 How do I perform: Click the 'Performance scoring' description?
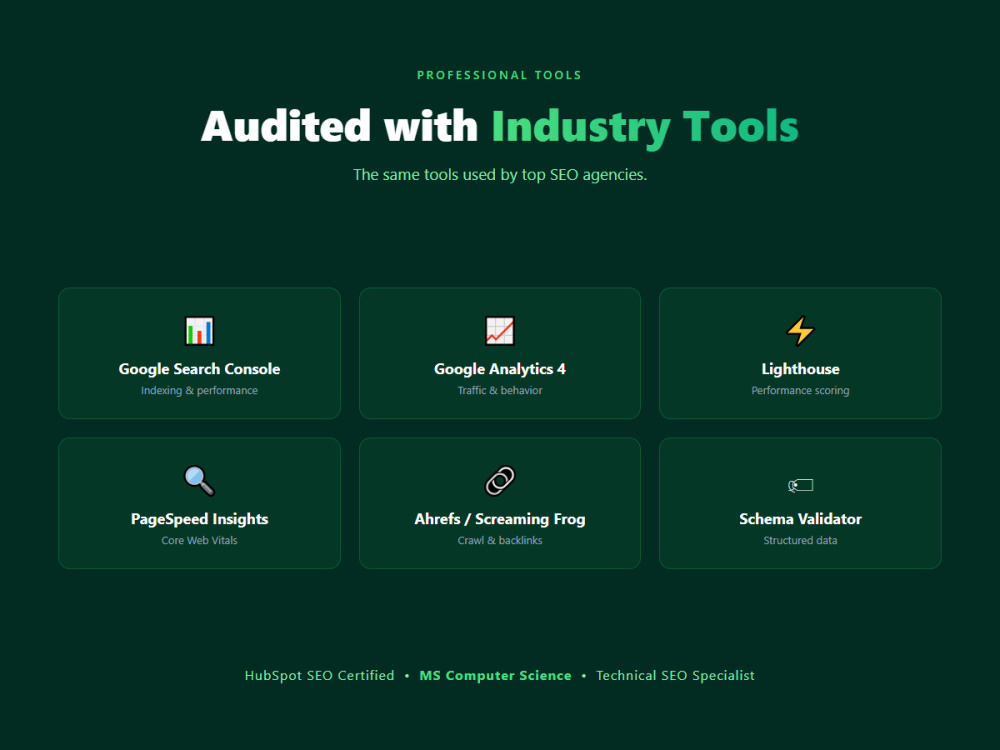tap(800, 390)
